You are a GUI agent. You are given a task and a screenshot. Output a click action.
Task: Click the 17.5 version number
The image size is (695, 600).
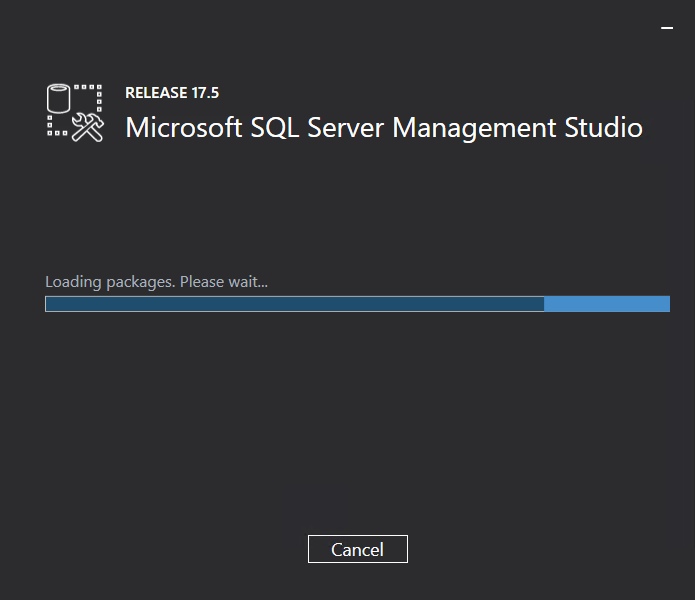(205, 93)
